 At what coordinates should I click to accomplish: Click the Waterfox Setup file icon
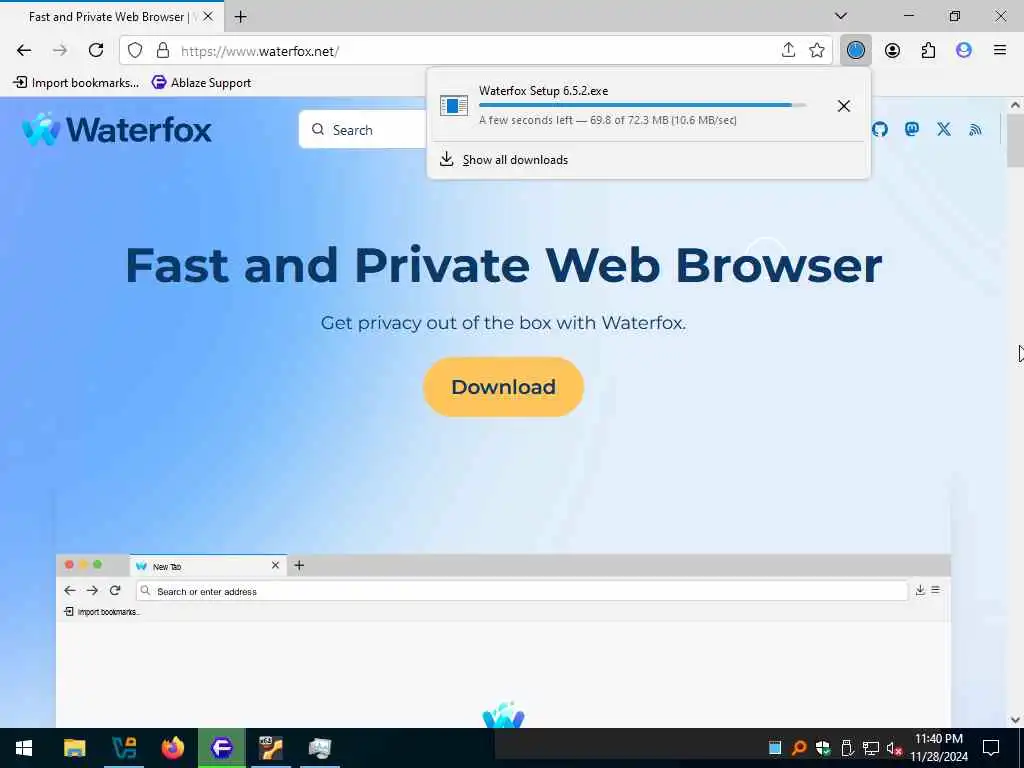[x=454, y=105]
